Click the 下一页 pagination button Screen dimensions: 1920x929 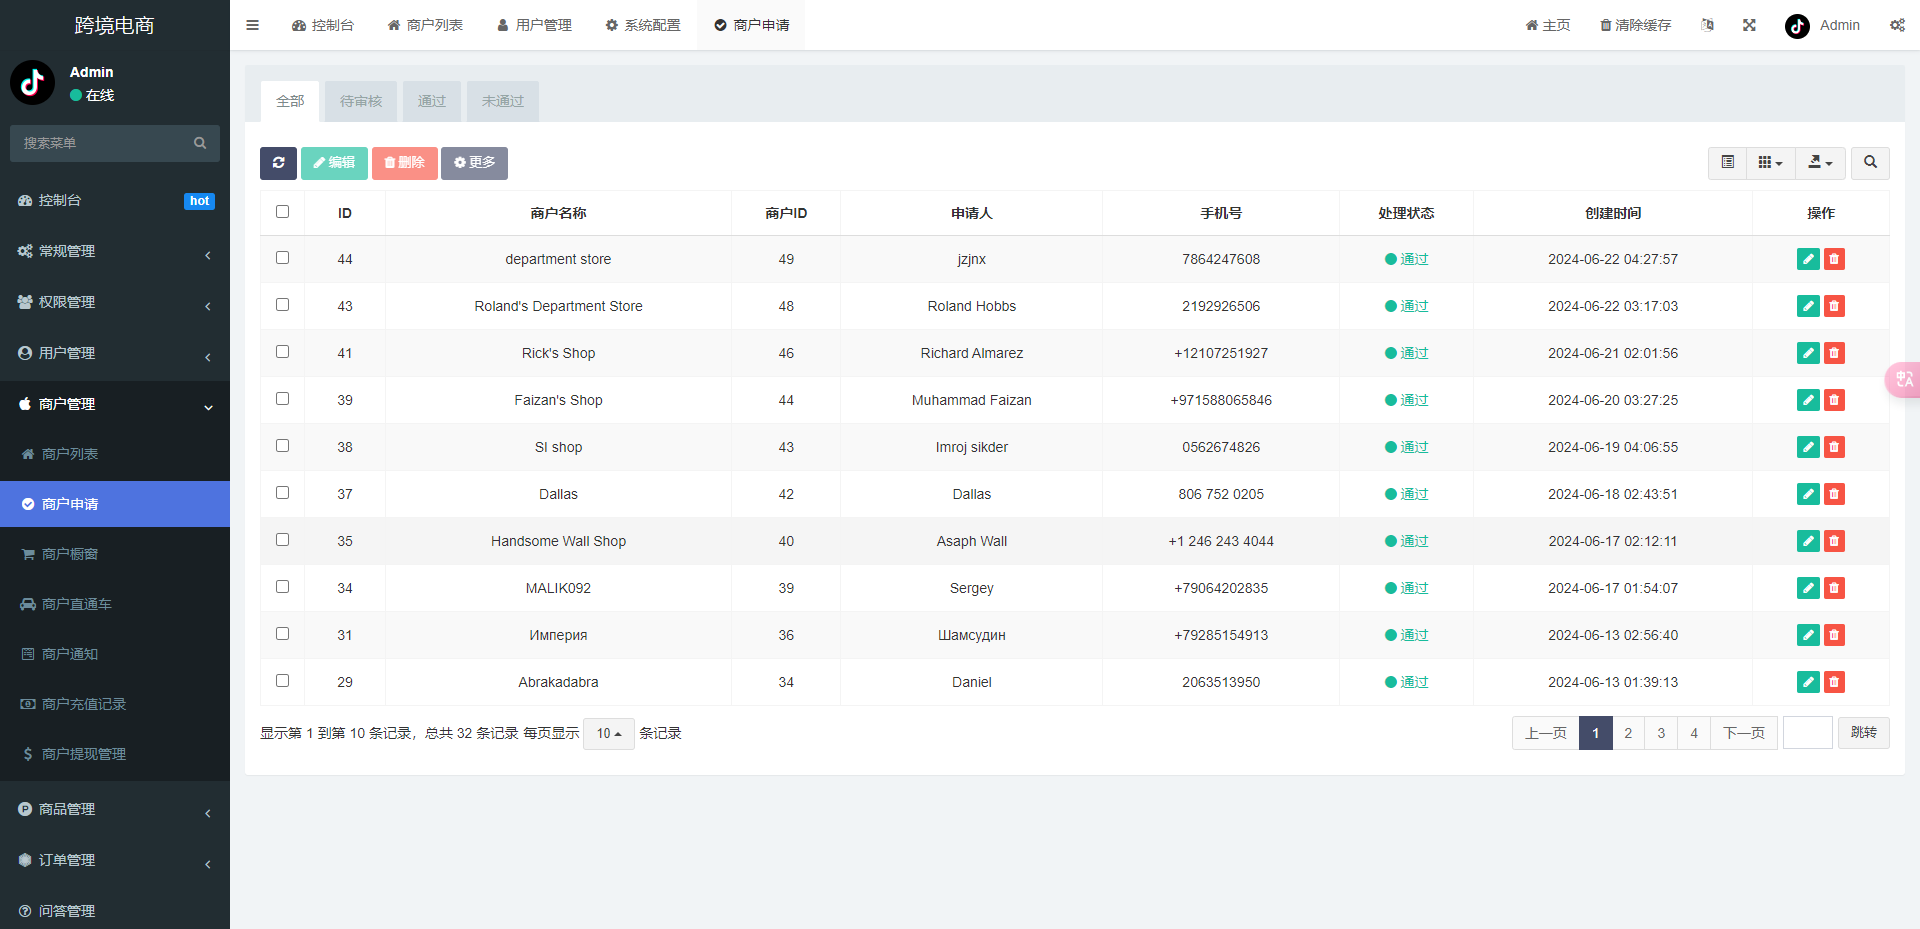click(x=1743, y=733)
